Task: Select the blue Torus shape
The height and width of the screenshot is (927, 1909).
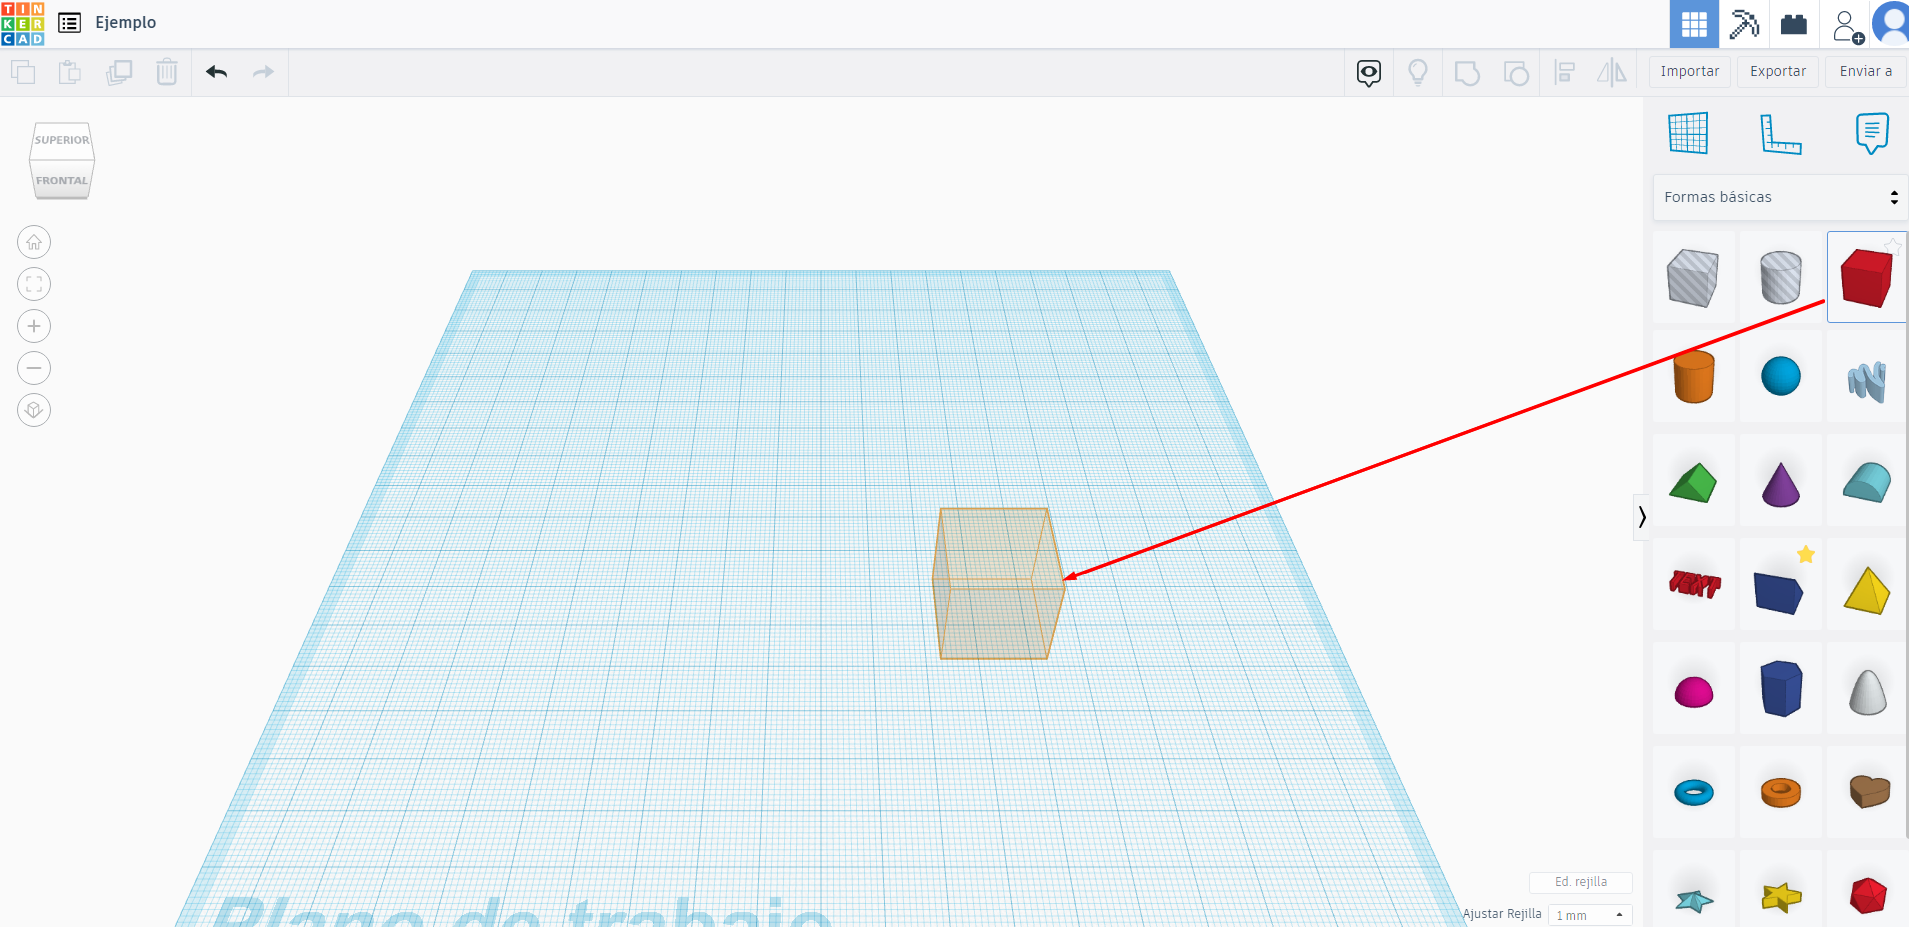Action: point(1693,793)
